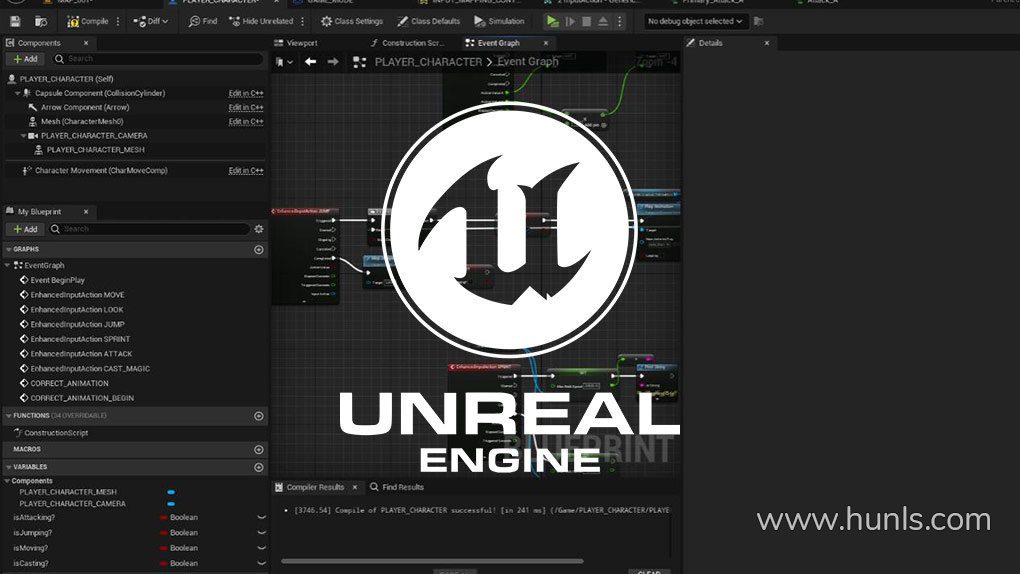Save the blueprint with the floppy disk icon
Screen dimensions: 1020x574
pyautogui.click(x=15, y=21)
